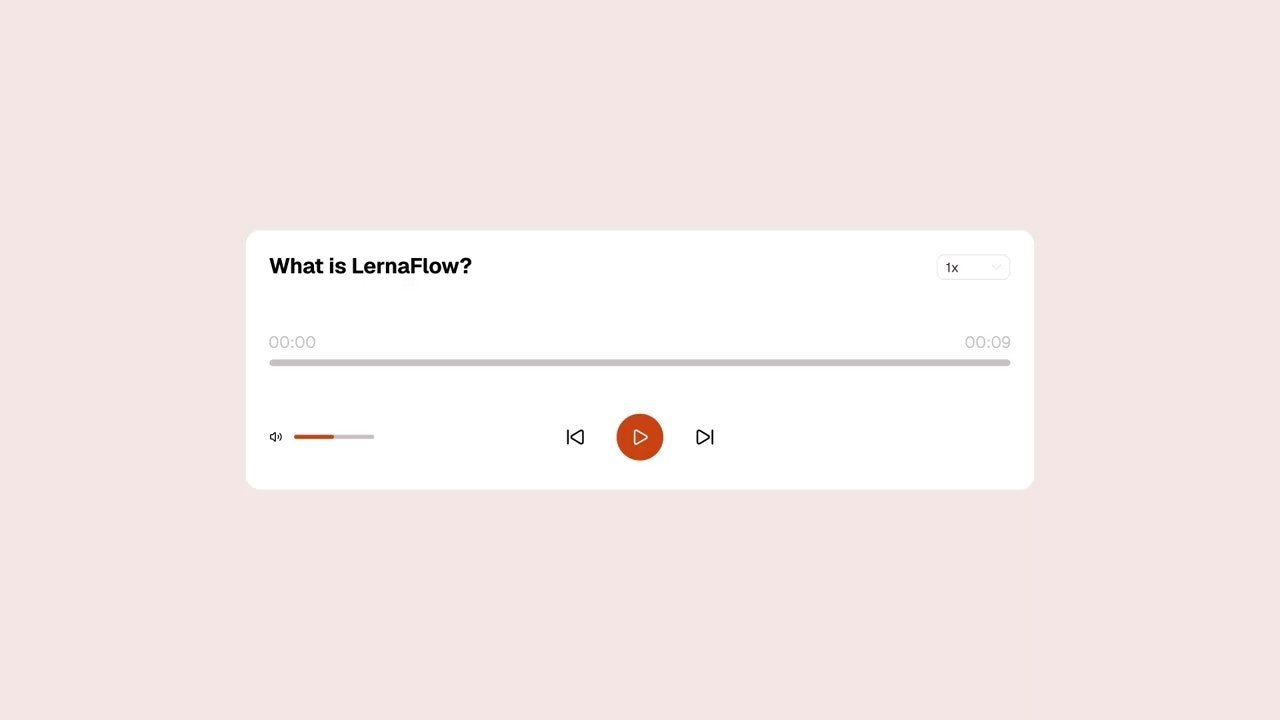Viewport: 1280px width, 720px height.
Task: Click the 00:09 duration label
Action: [x=987, y=342]
